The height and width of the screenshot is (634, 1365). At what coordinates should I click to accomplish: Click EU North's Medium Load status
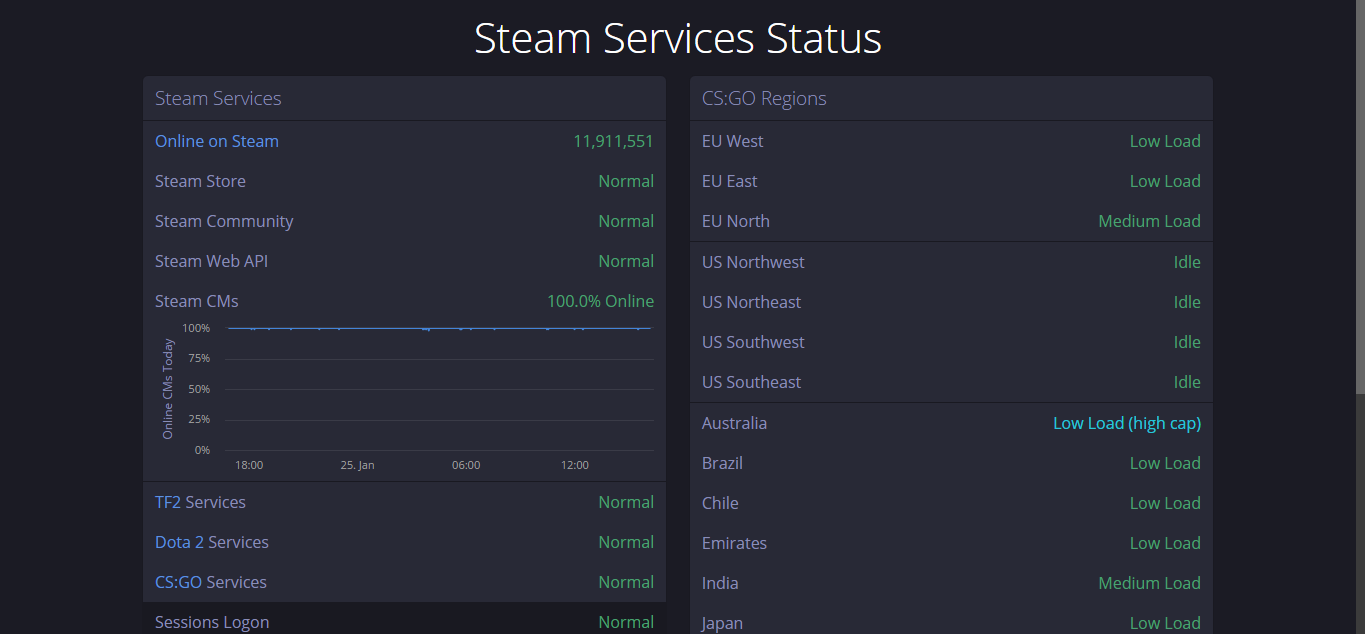pyautogui.click(x=1150, y=221)
